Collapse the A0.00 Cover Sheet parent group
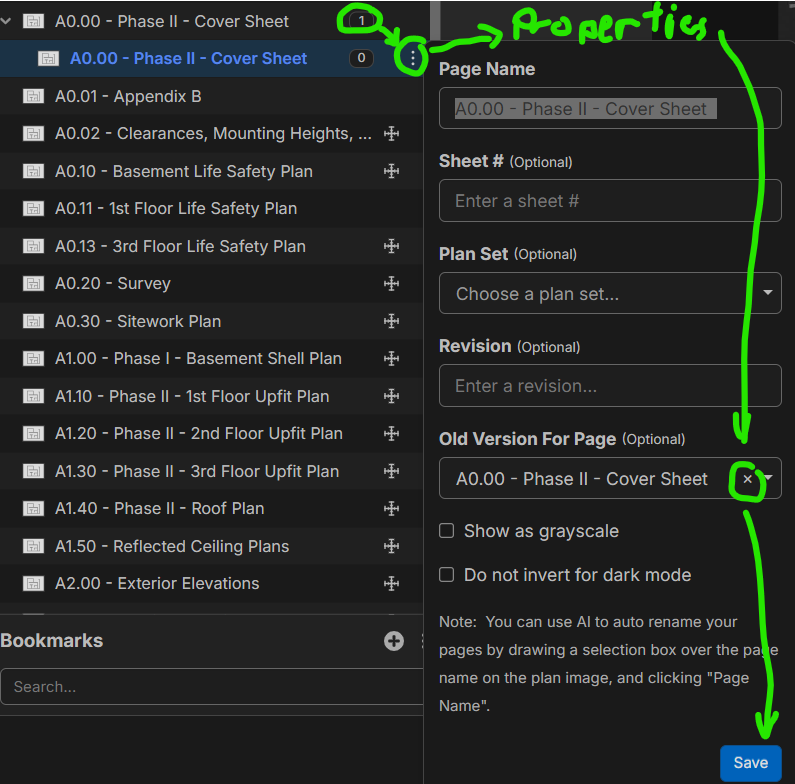This screenshot has width=795, height=784. tap(7, 21)
